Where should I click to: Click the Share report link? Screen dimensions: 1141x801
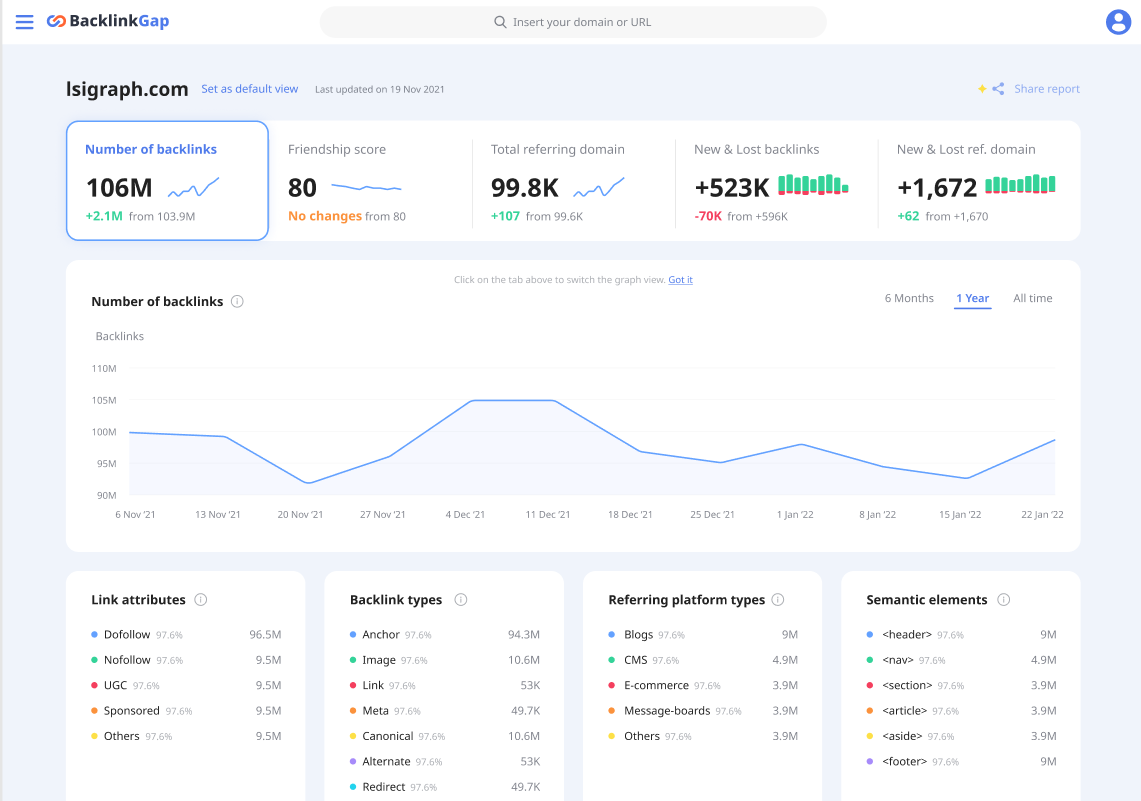tap(1046, 89)
